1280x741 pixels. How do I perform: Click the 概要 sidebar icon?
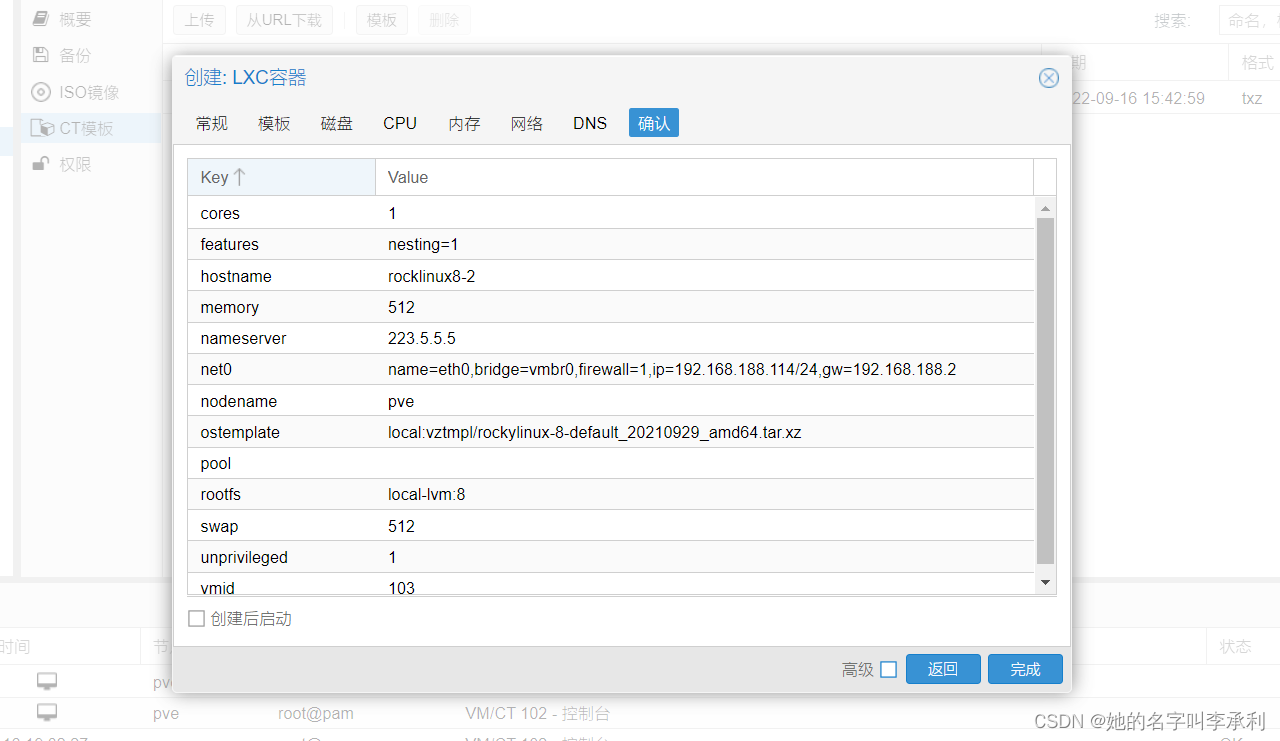40,18
